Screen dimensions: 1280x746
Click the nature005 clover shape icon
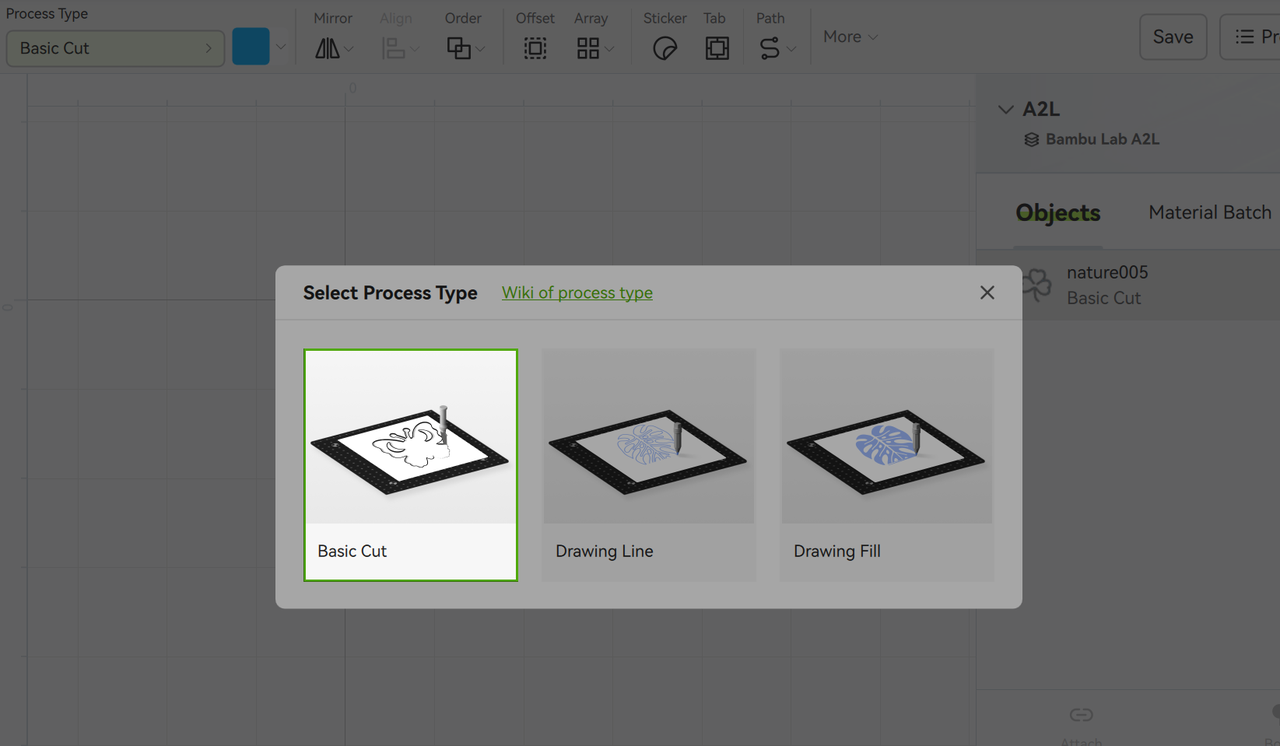coord(1037,286)
